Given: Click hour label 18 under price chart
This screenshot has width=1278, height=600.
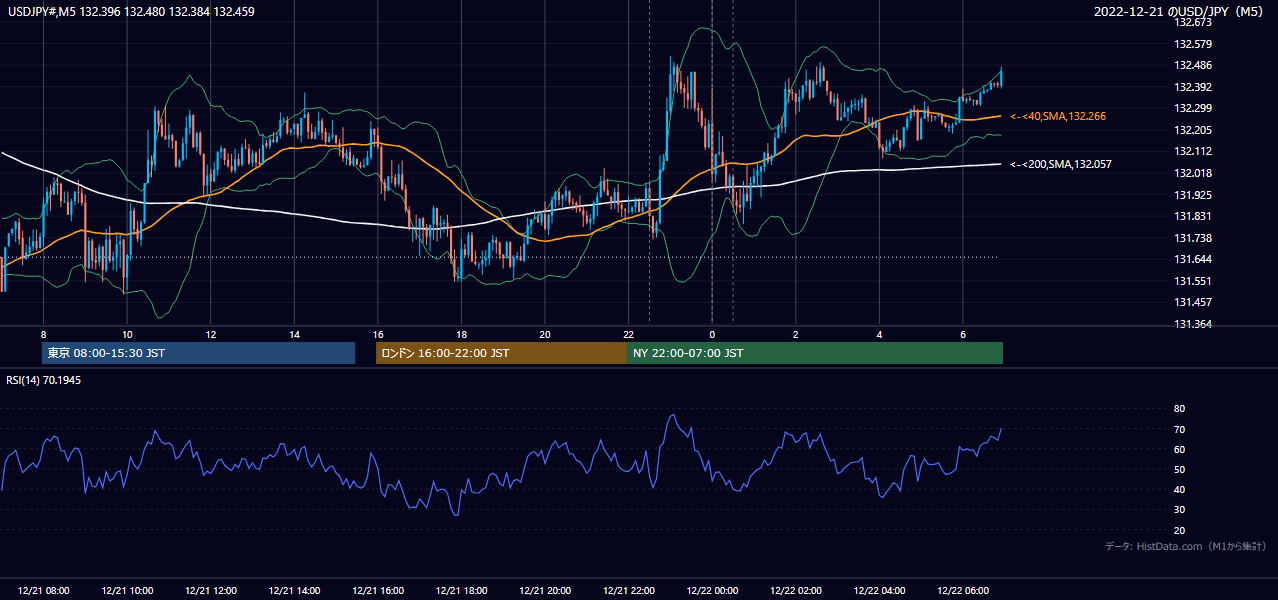Looking at the screenshot, I should pos(461,334).
